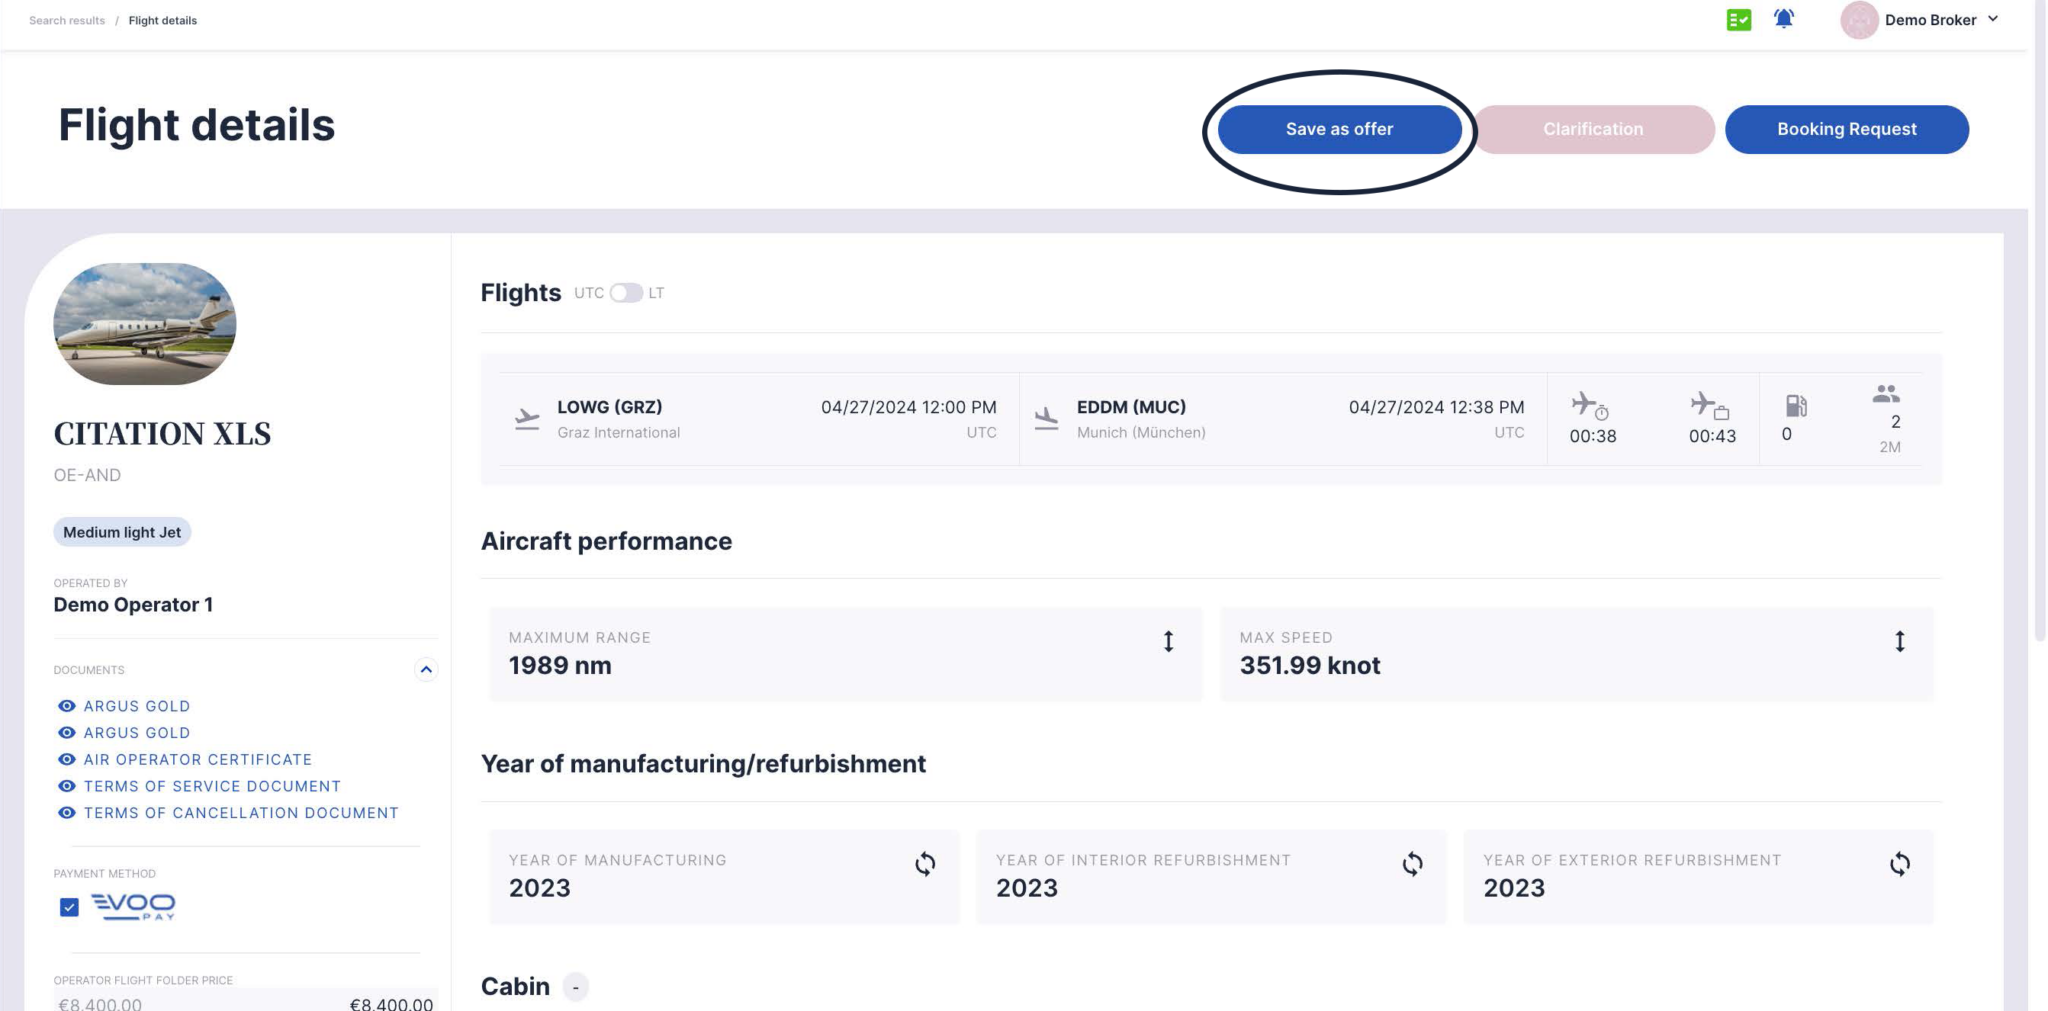Collapse the Documents section chevron

tap(426, 670)
